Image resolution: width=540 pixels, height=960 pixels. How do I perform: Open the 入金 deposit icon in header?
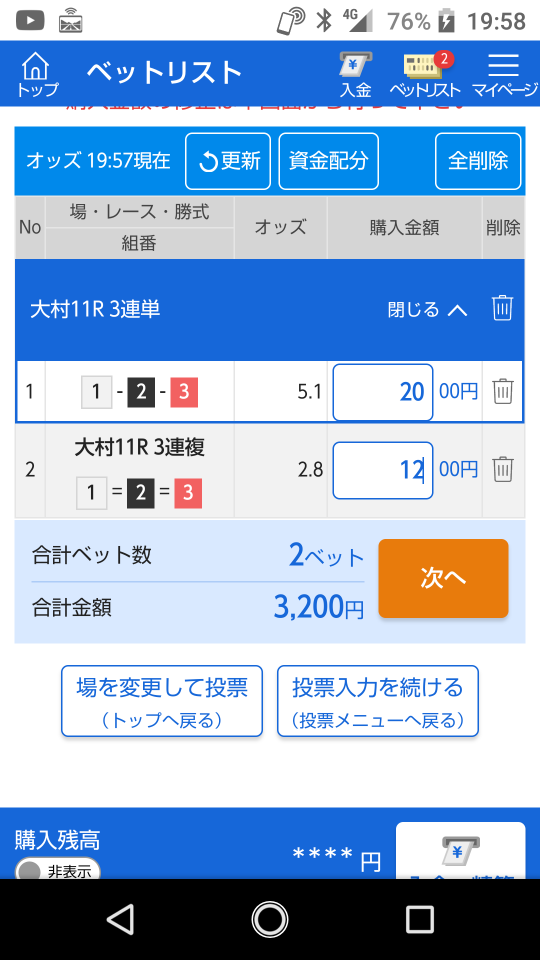[x=356, y=75]
